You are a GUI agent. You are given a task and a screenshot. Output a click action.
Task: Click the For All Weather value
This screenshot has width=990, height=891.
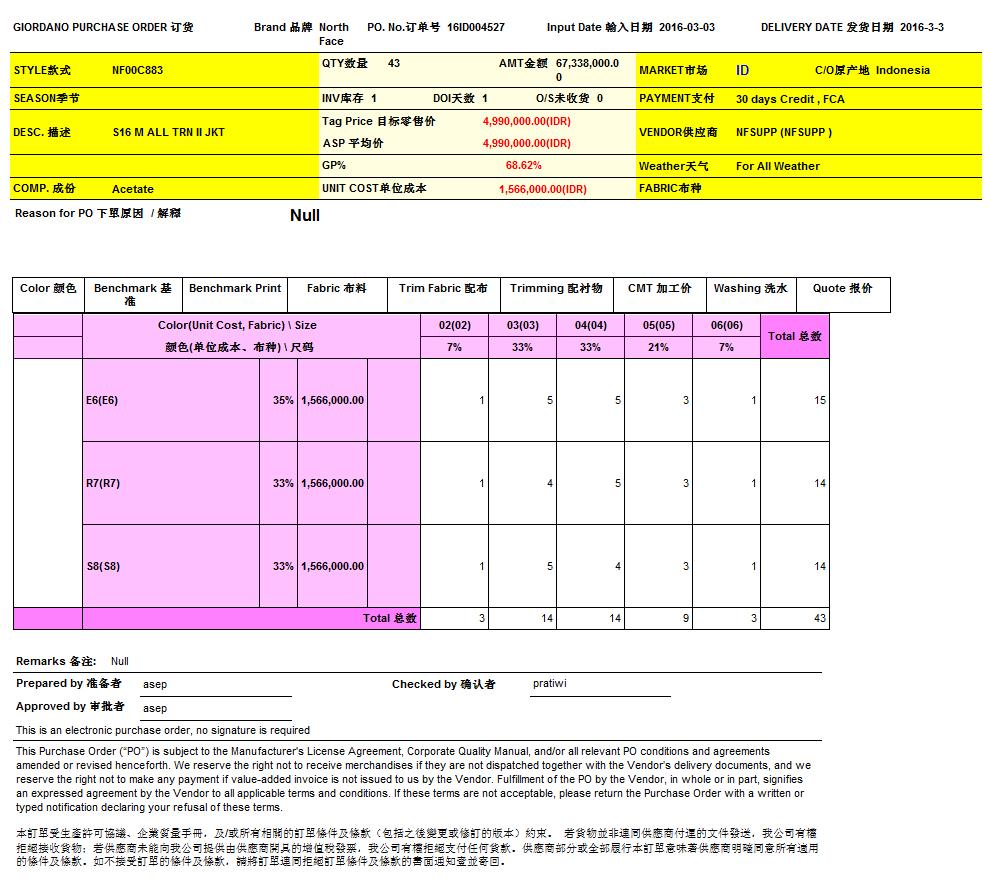(x=777, y=167)
